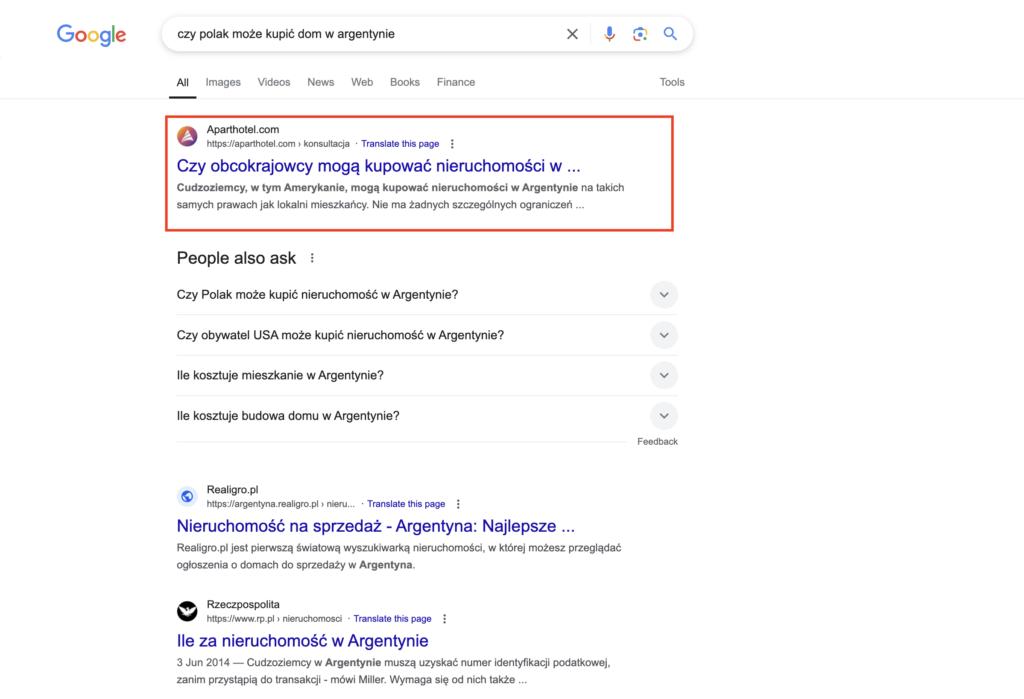Open the Tools options
This screenshot has height=699, width=1024.
pos(672,82)
